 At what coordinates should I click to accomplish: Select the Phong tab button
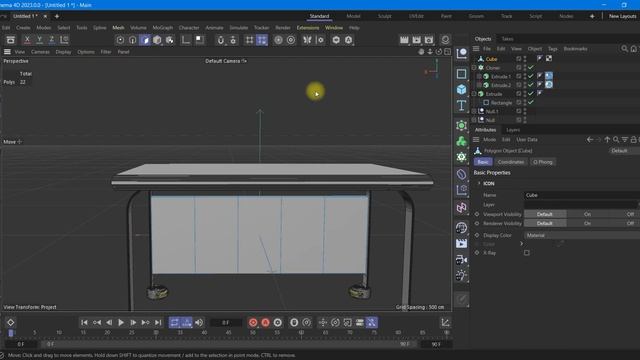[x=542, y=162]
